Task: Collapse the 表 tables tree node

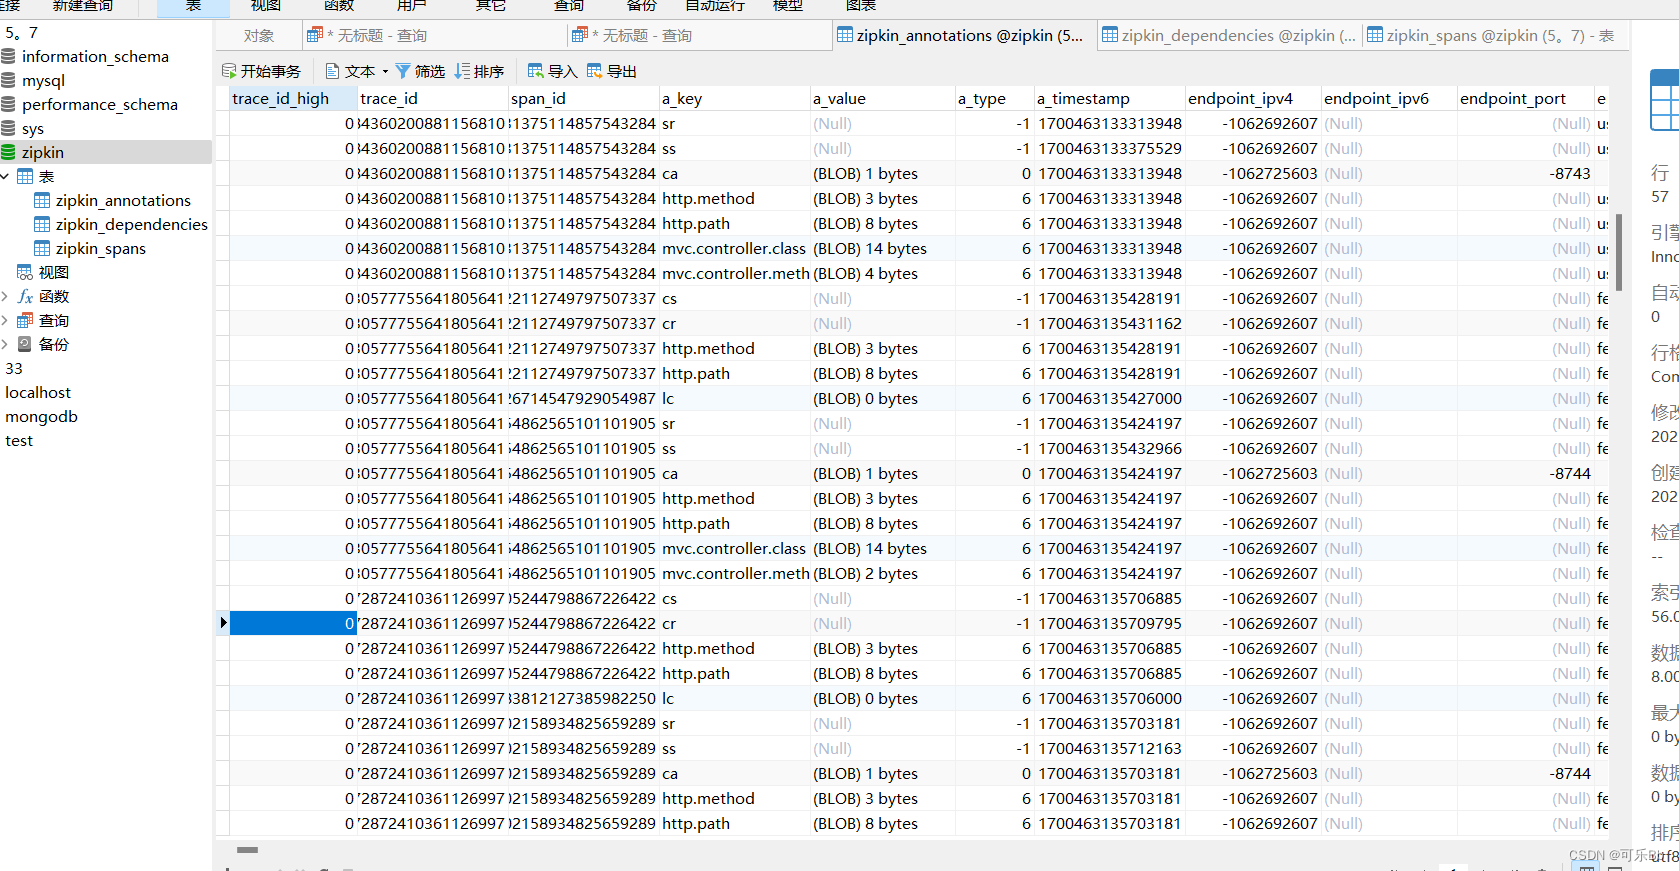Action: click(x=5, y=177)
